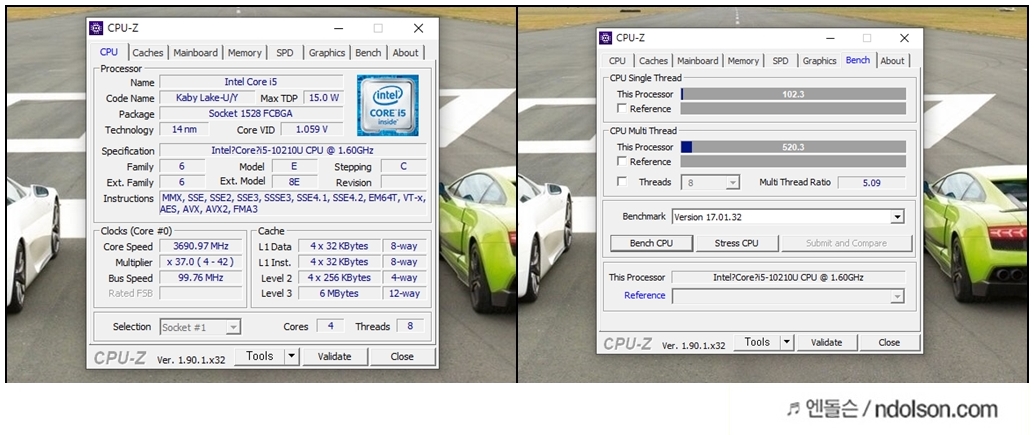The width and height of the screenshot is (1034, 435).
Task: Close the right CPU-Z window with X
Action: (x=904, y=38)
